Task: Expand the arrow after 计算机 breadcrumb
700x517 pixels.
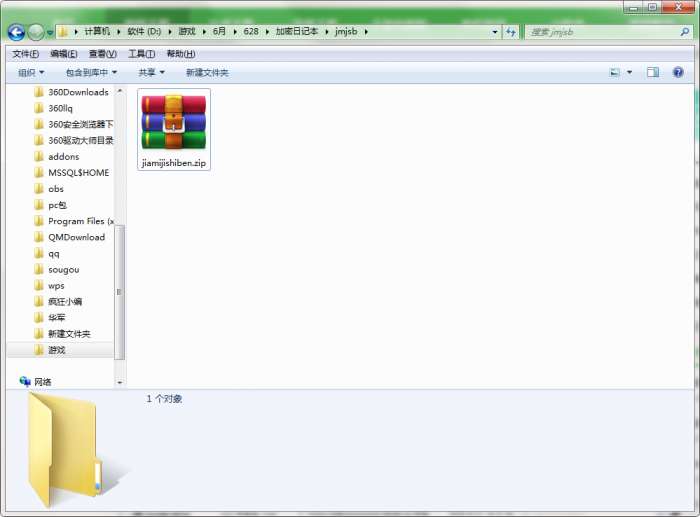Action: 119,32
